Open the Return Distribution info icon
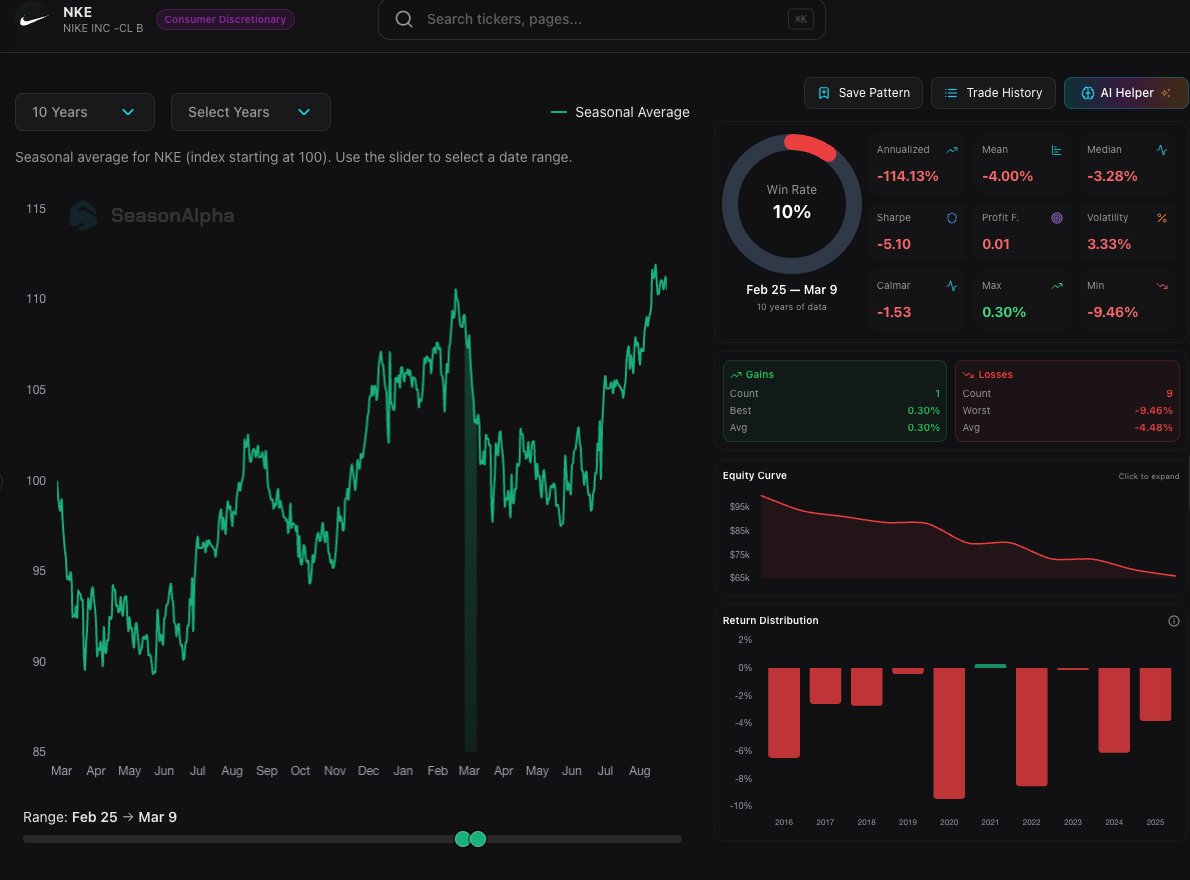1190x880 pixels. click(x=1173, y=621)
